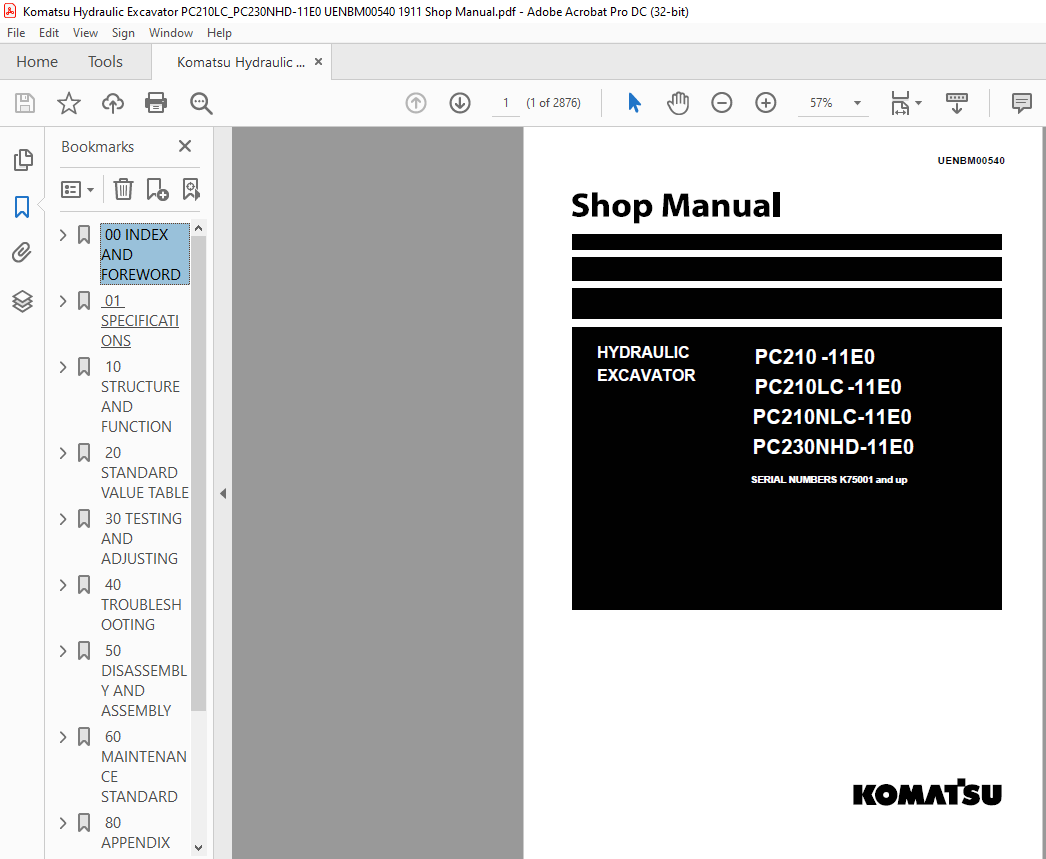Click the bookmarks panel scrollbar thumb

[x=198, y=473]
